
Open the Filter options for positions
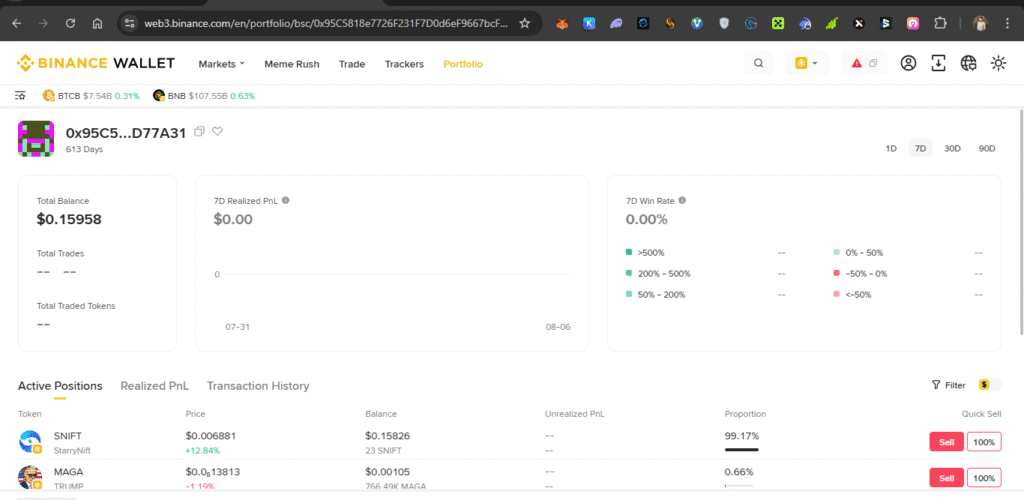pyautogui.click(x=948, y=385)
